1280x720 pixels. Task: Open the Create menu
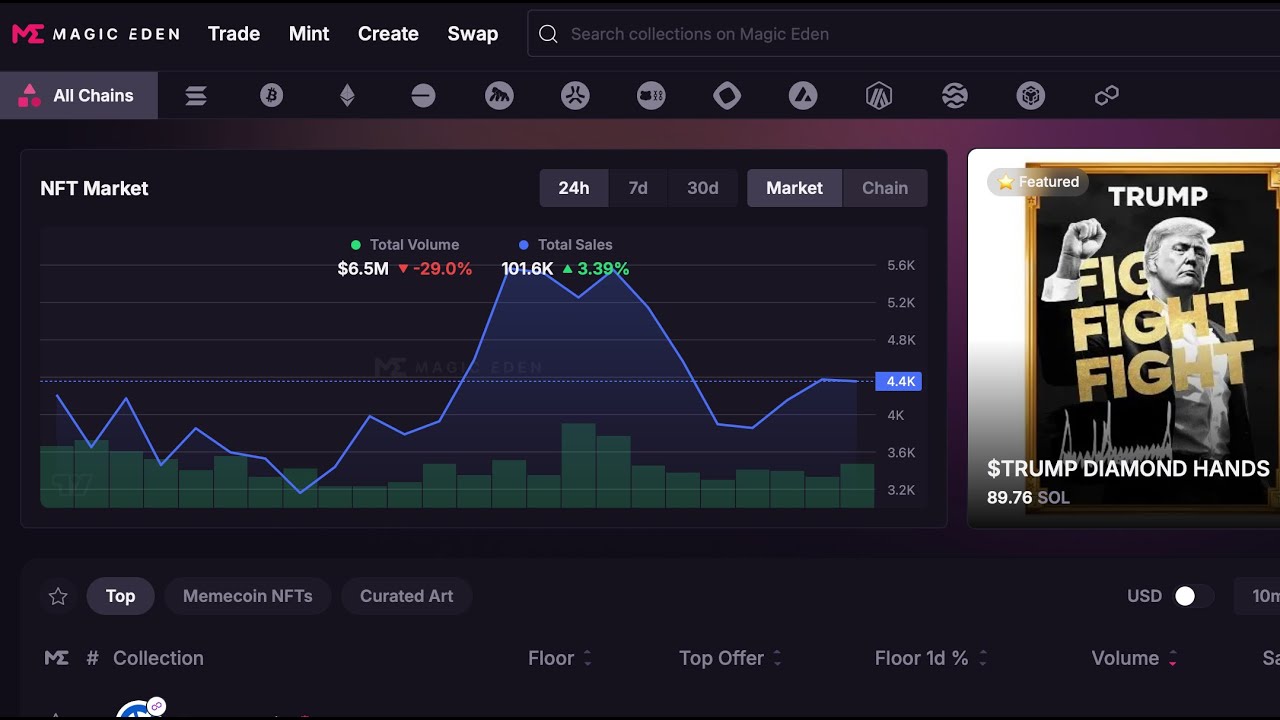[x=388, y=34]
